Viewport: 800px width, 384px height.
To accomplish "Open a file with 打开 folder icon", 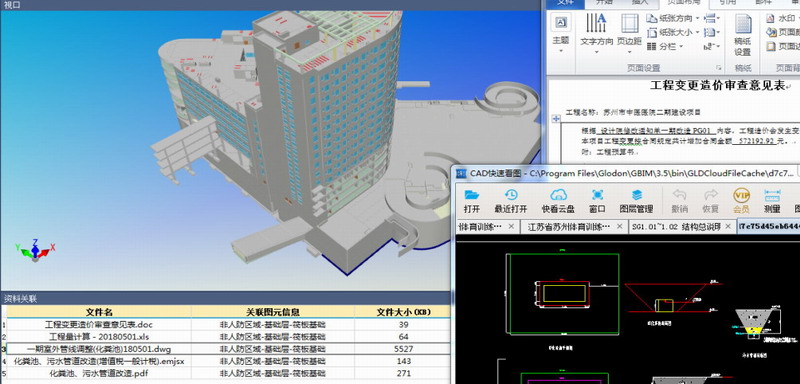I will (472, 201).
